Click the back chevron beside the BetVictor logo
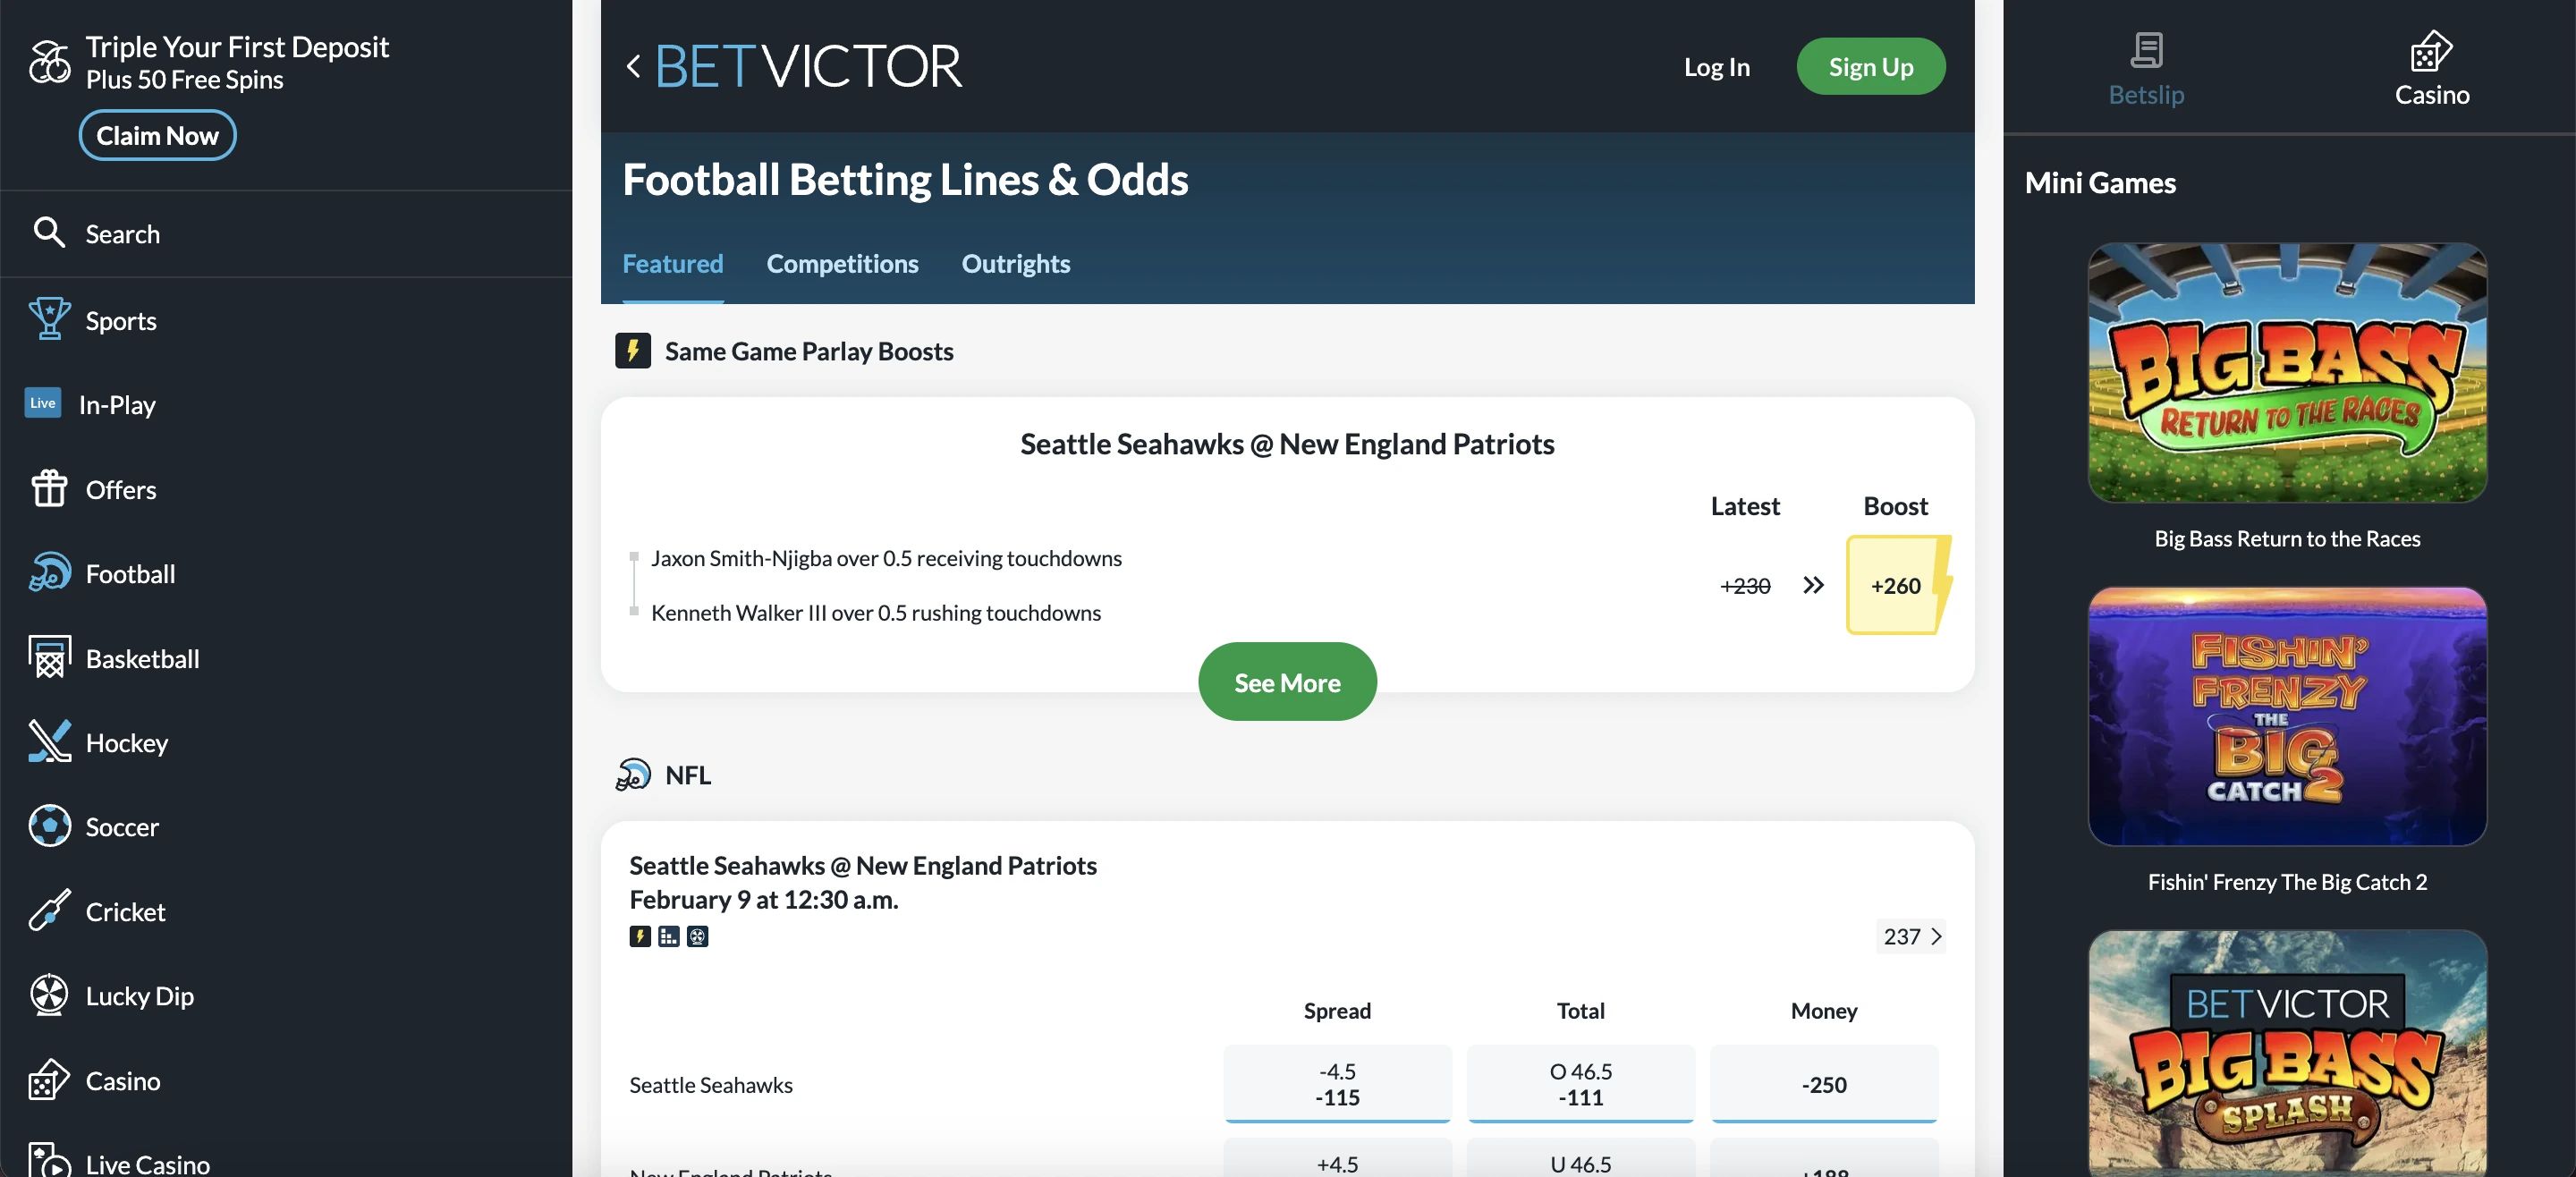Viewport: 2576px width, 1177px height. (632, 66)
